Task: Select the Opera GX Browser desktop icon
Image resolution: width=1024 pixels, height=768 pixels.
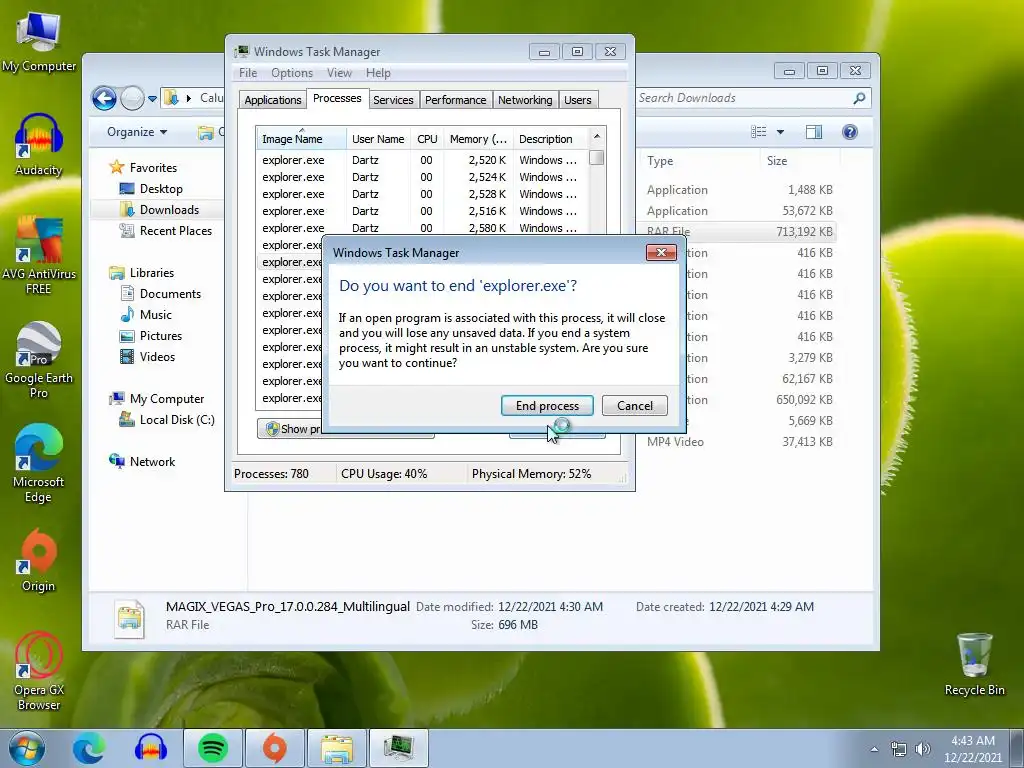Action: click(x=39, y=671)
